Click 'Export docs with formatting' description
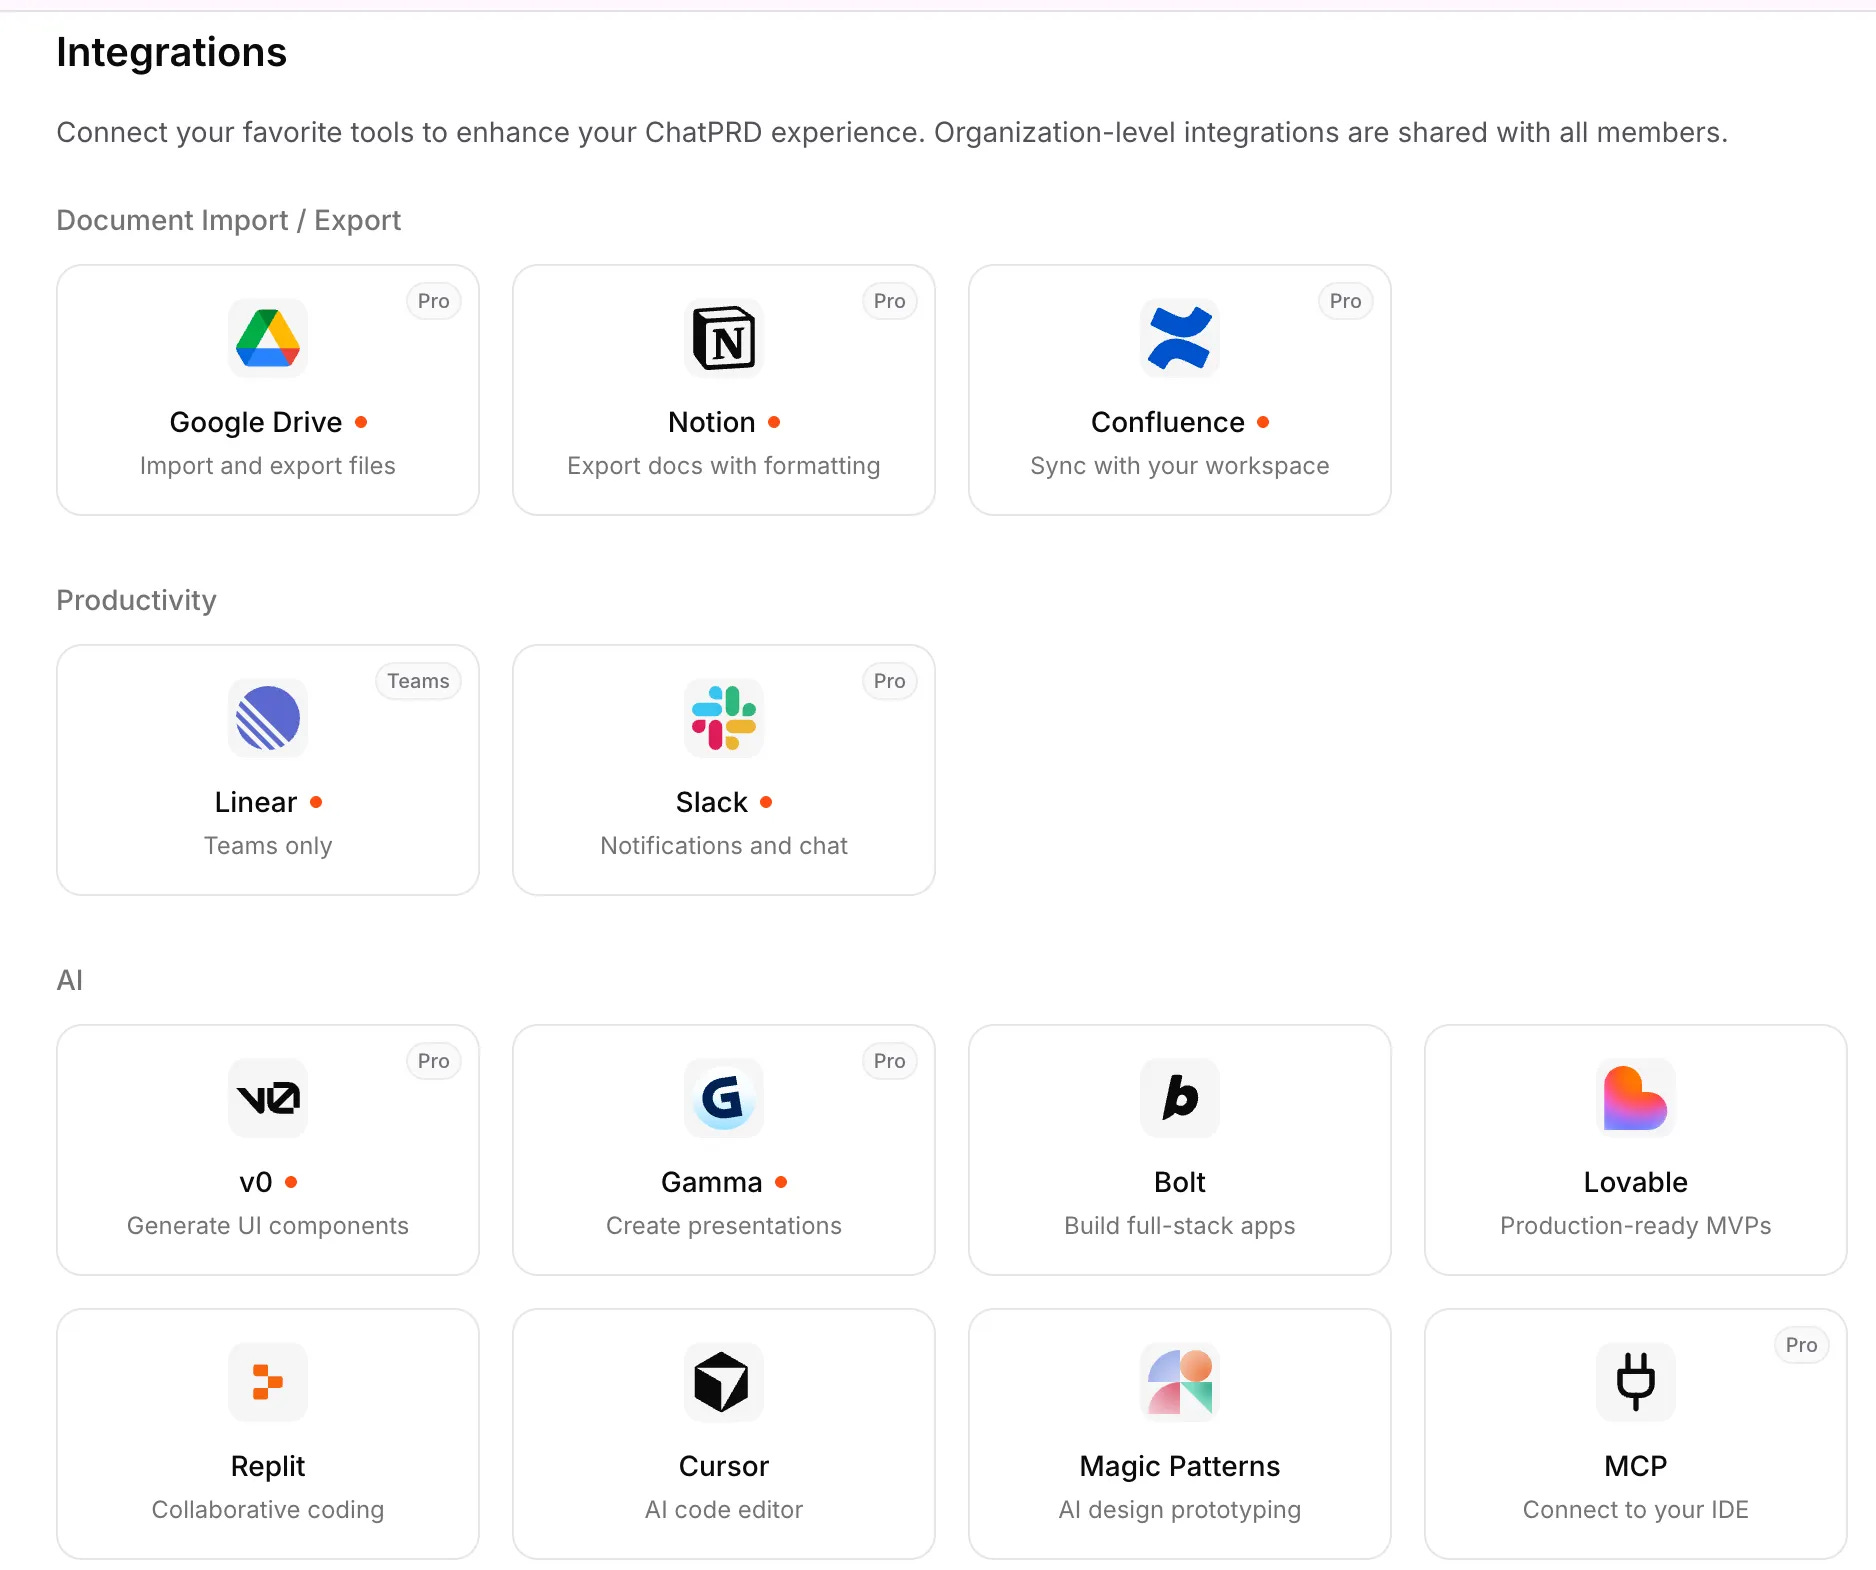 724,466
